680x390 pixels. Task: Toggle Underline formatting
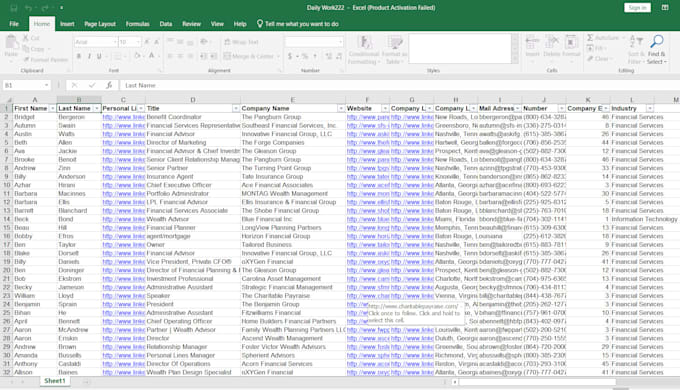point(99,56)
